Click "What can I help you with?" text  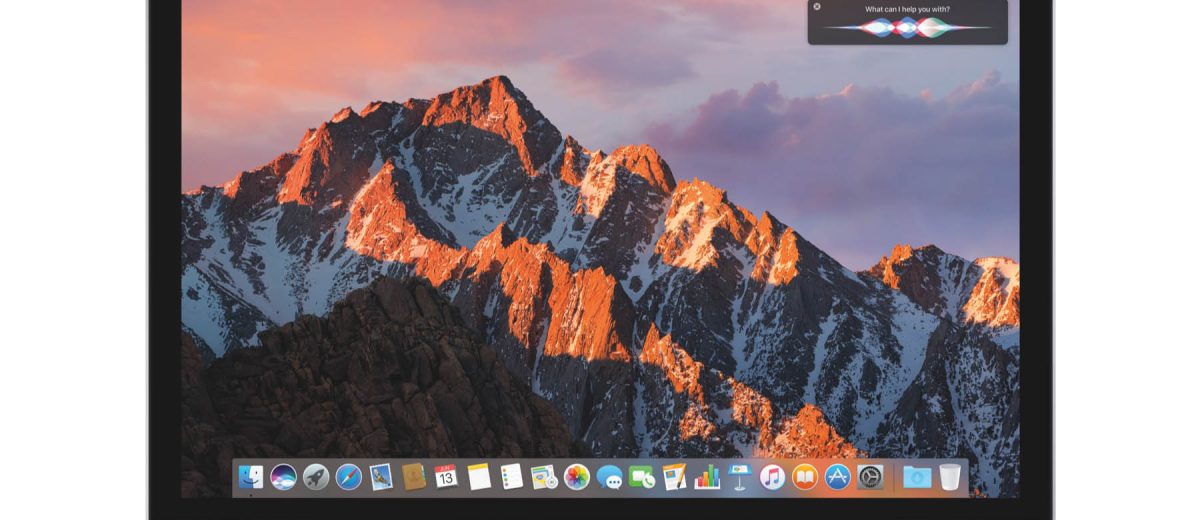908,9
